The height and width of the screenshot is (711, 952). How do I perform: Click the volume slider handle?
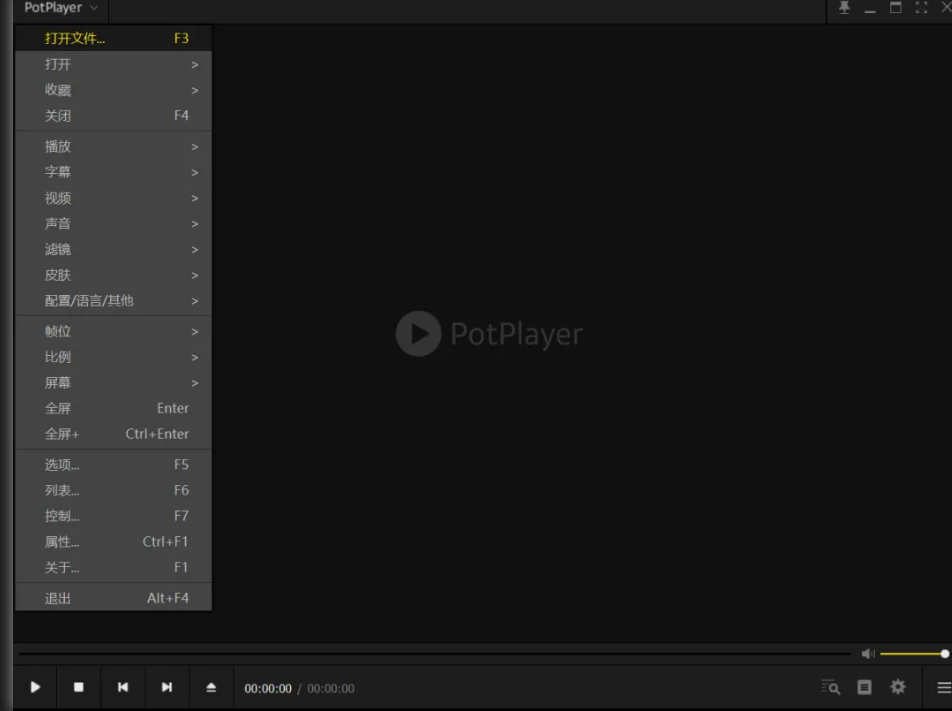[945, 654]
